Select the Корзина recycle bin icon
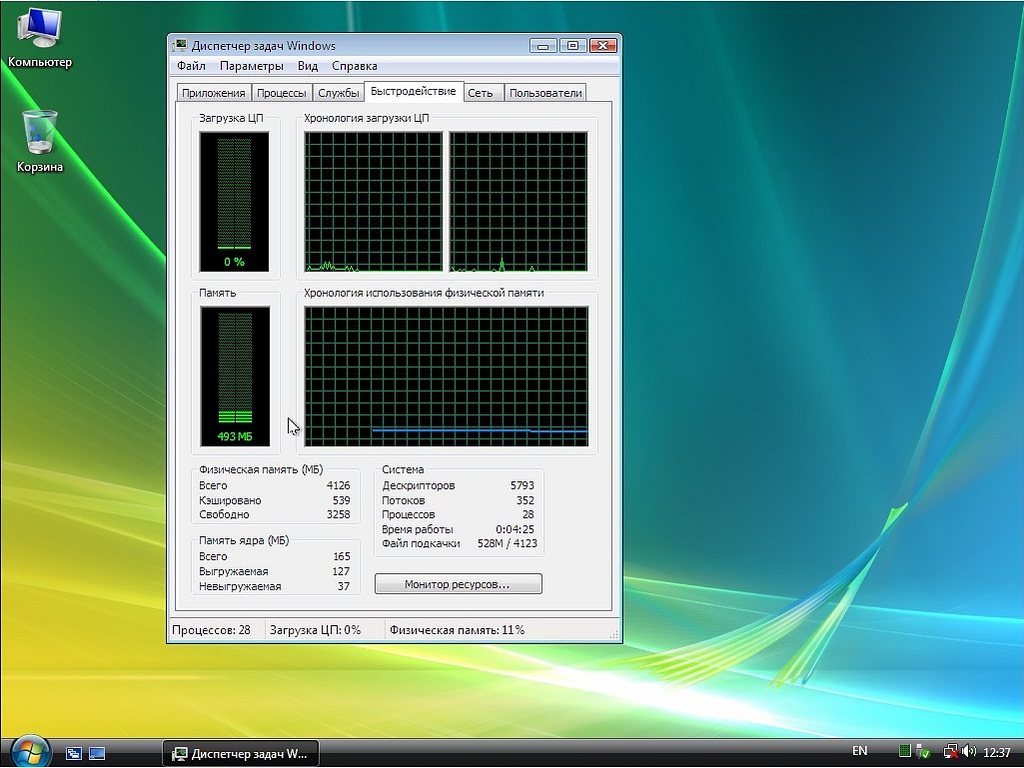The height and width of the screenshot is (768, 1024). coord(39,132)
